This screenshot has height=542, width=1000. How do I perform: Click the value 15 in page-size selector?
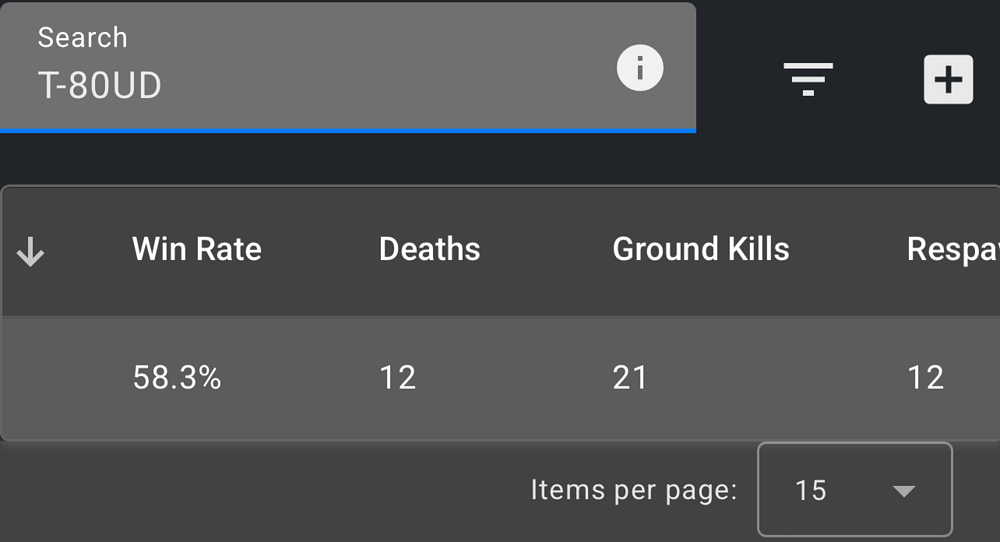point(811,490)
